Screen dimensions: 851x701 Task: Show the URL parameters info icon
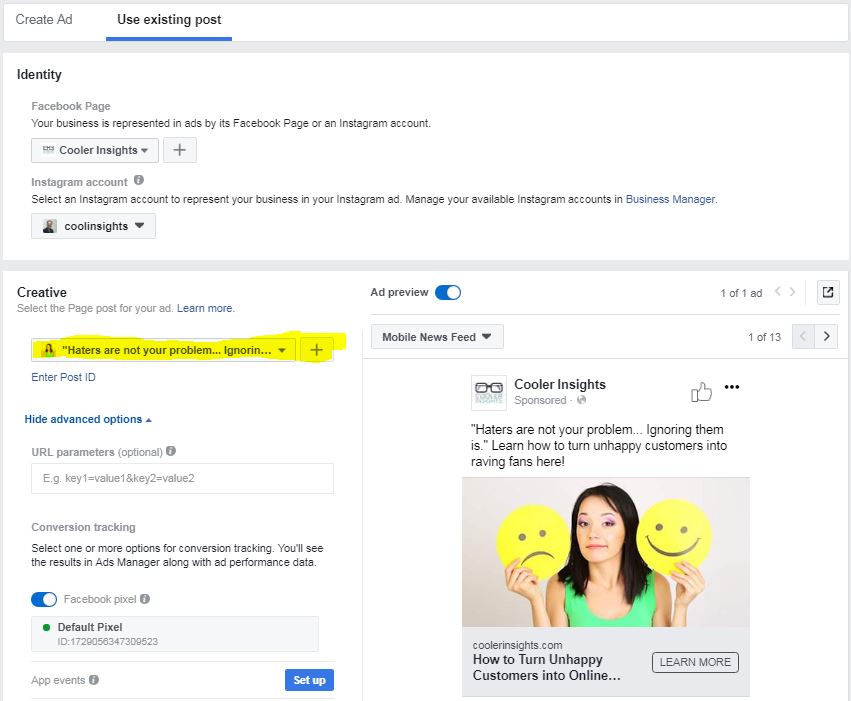coord(171,451)
